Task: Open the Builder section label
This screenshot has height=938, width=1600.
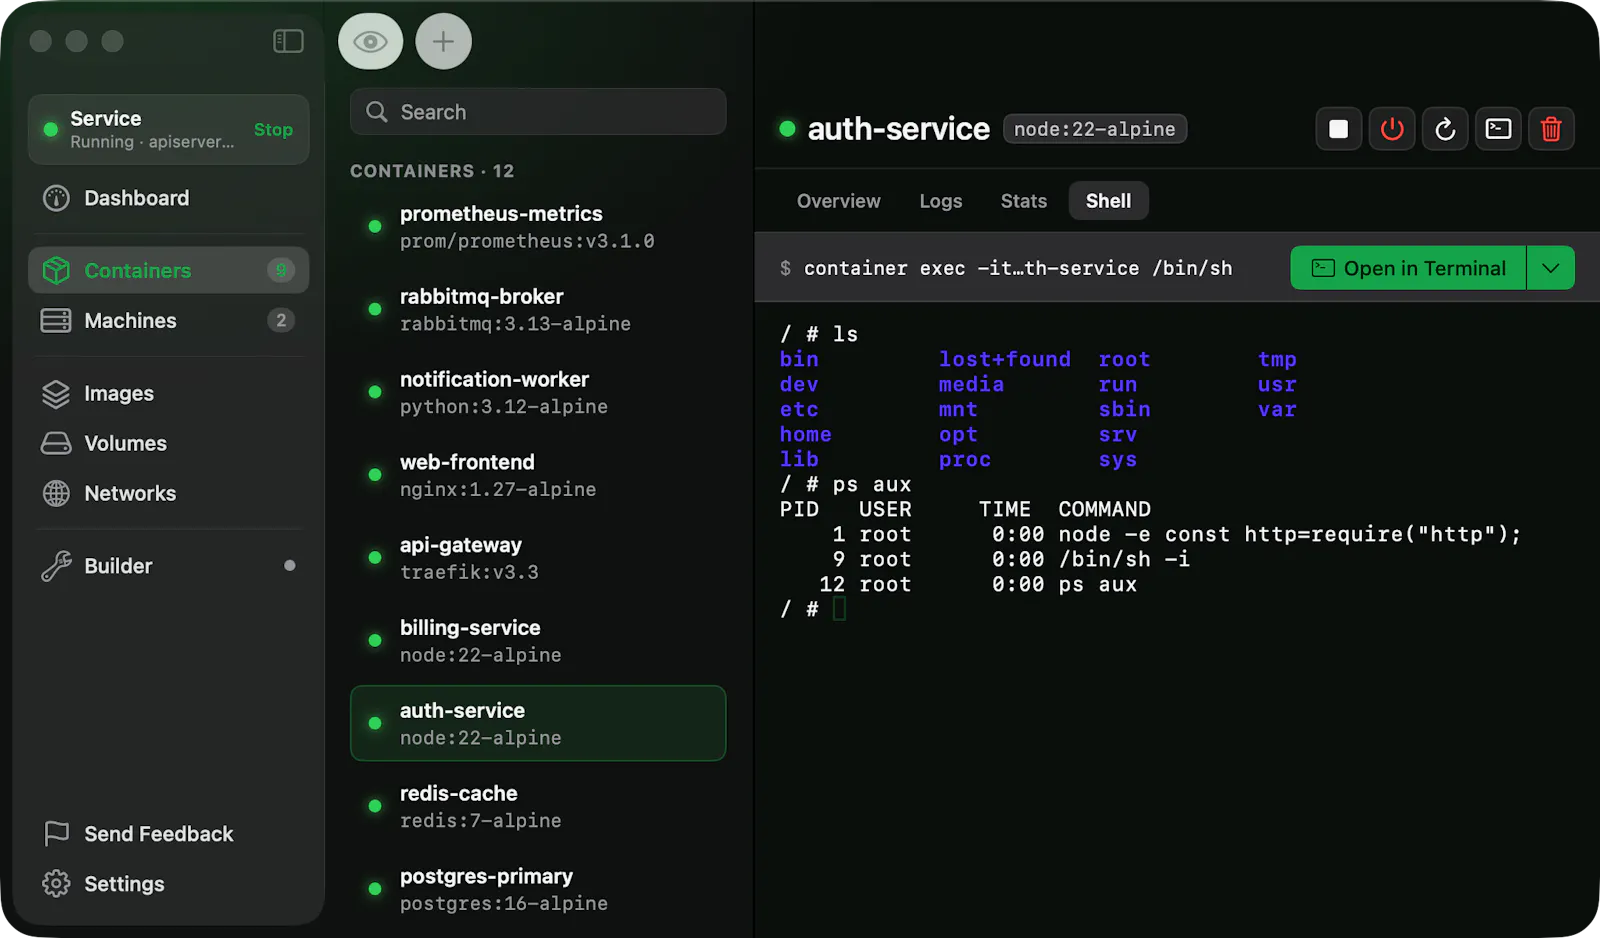Action: (118, 566)
